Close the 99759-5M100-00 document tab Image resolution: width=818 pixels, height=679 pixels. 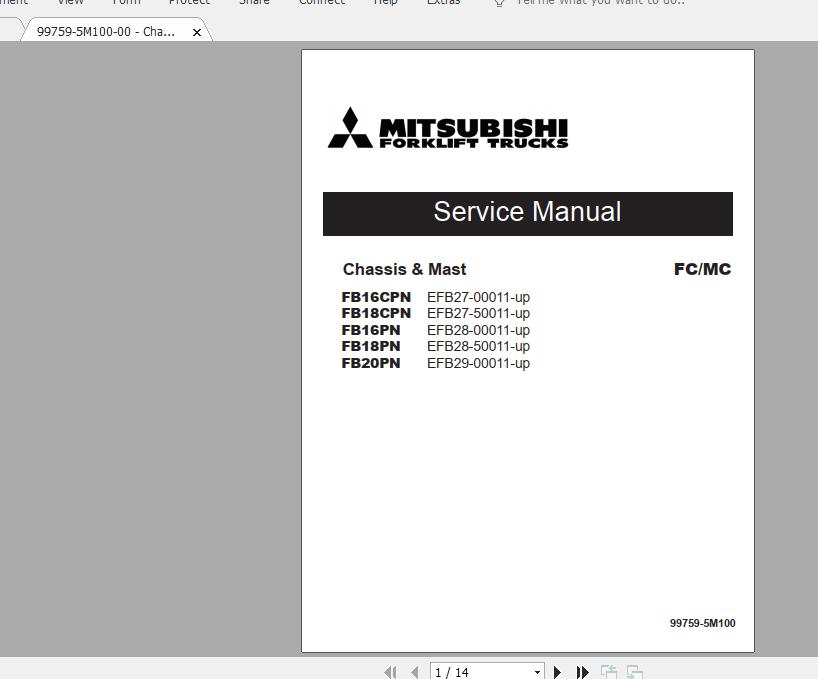click(x=197, y=32)
